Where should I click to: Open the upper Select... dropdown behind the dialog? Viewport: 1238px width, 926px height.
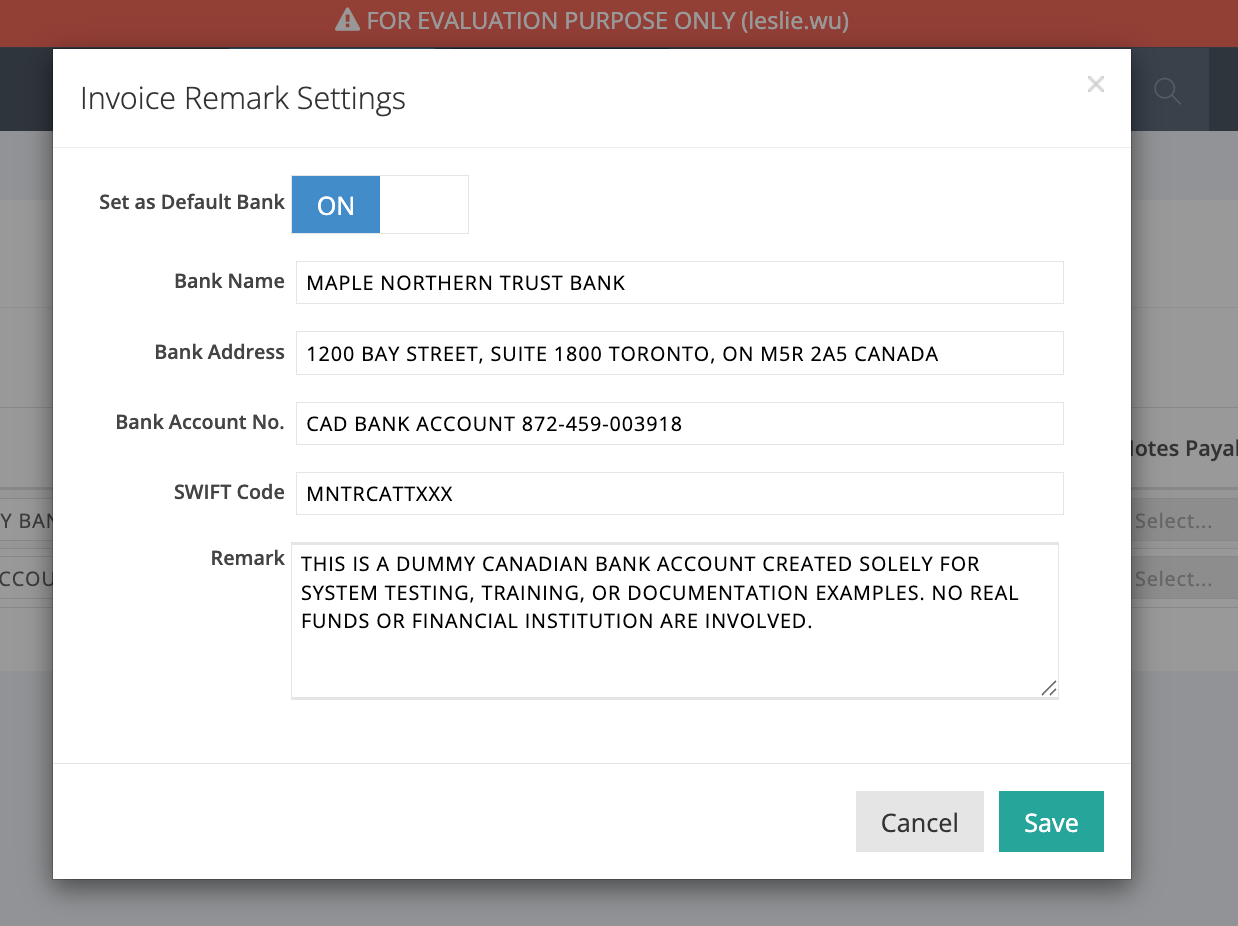click(1183, 520)
